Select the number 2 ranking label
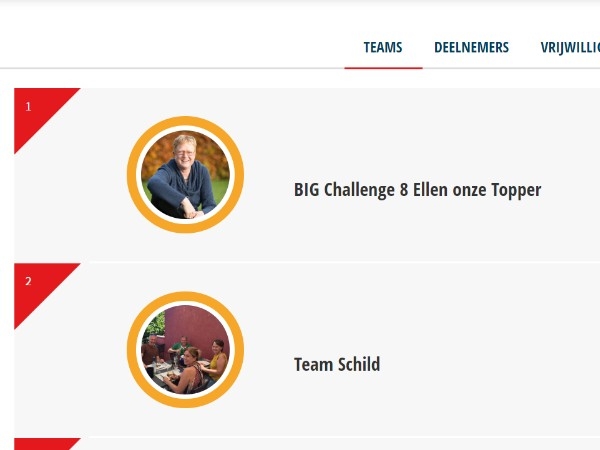The width and height of the screenshot is (600, 450). (28, 281)
